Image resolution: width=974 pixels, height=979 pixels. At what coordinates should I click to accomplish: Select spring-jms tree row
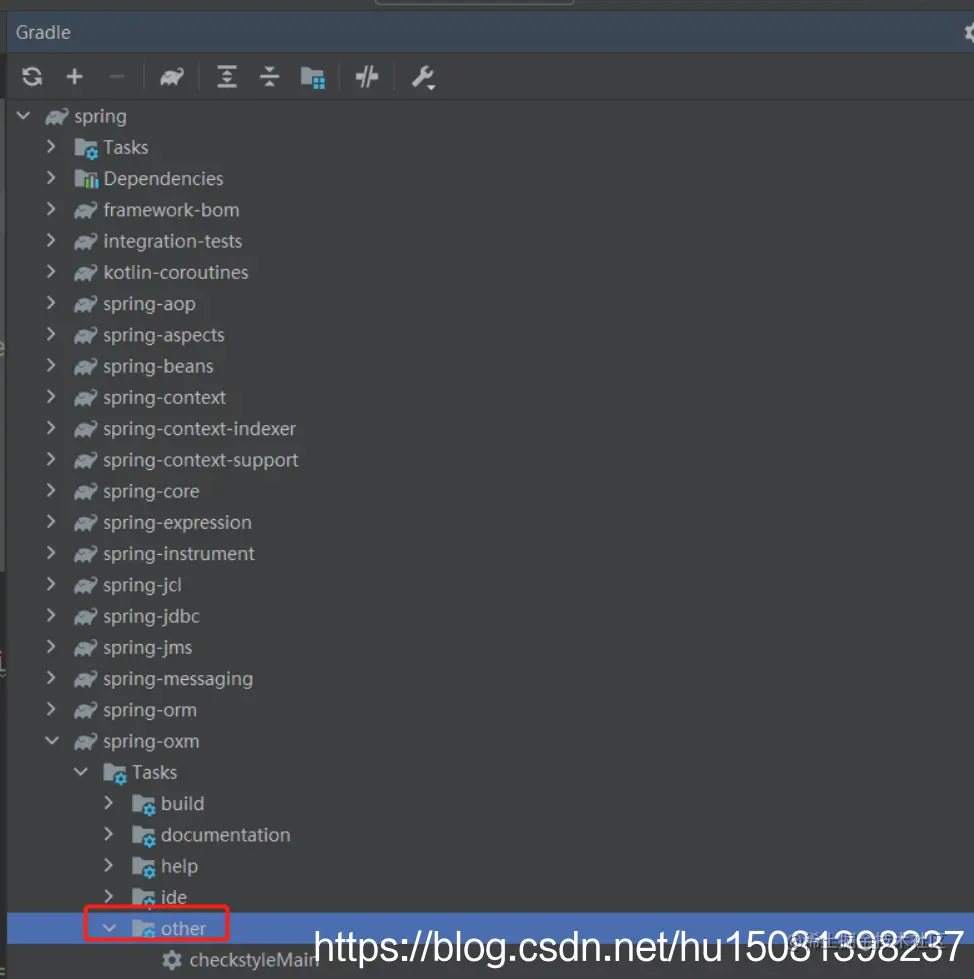490,647
